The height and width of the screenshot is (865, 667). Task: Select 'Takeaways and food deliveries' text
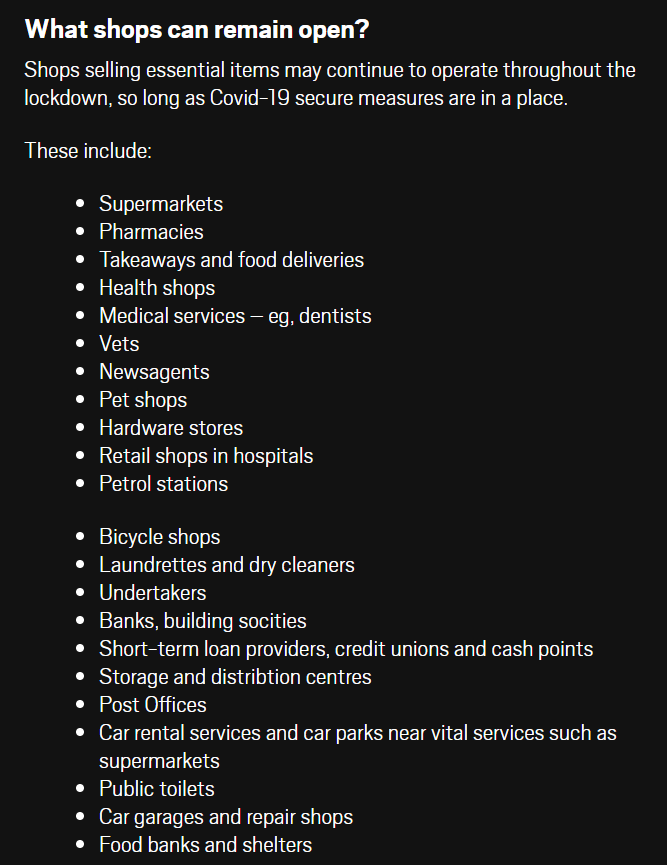[232, 260]
